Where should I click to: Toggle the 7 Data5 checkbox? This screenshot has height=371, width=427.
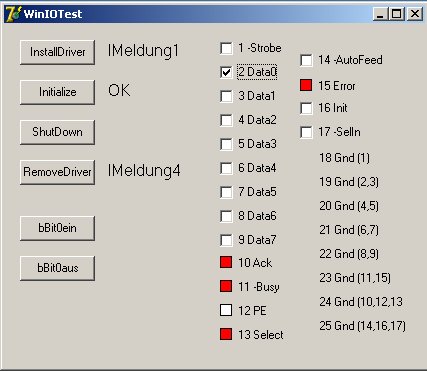(x=226, y=192)
